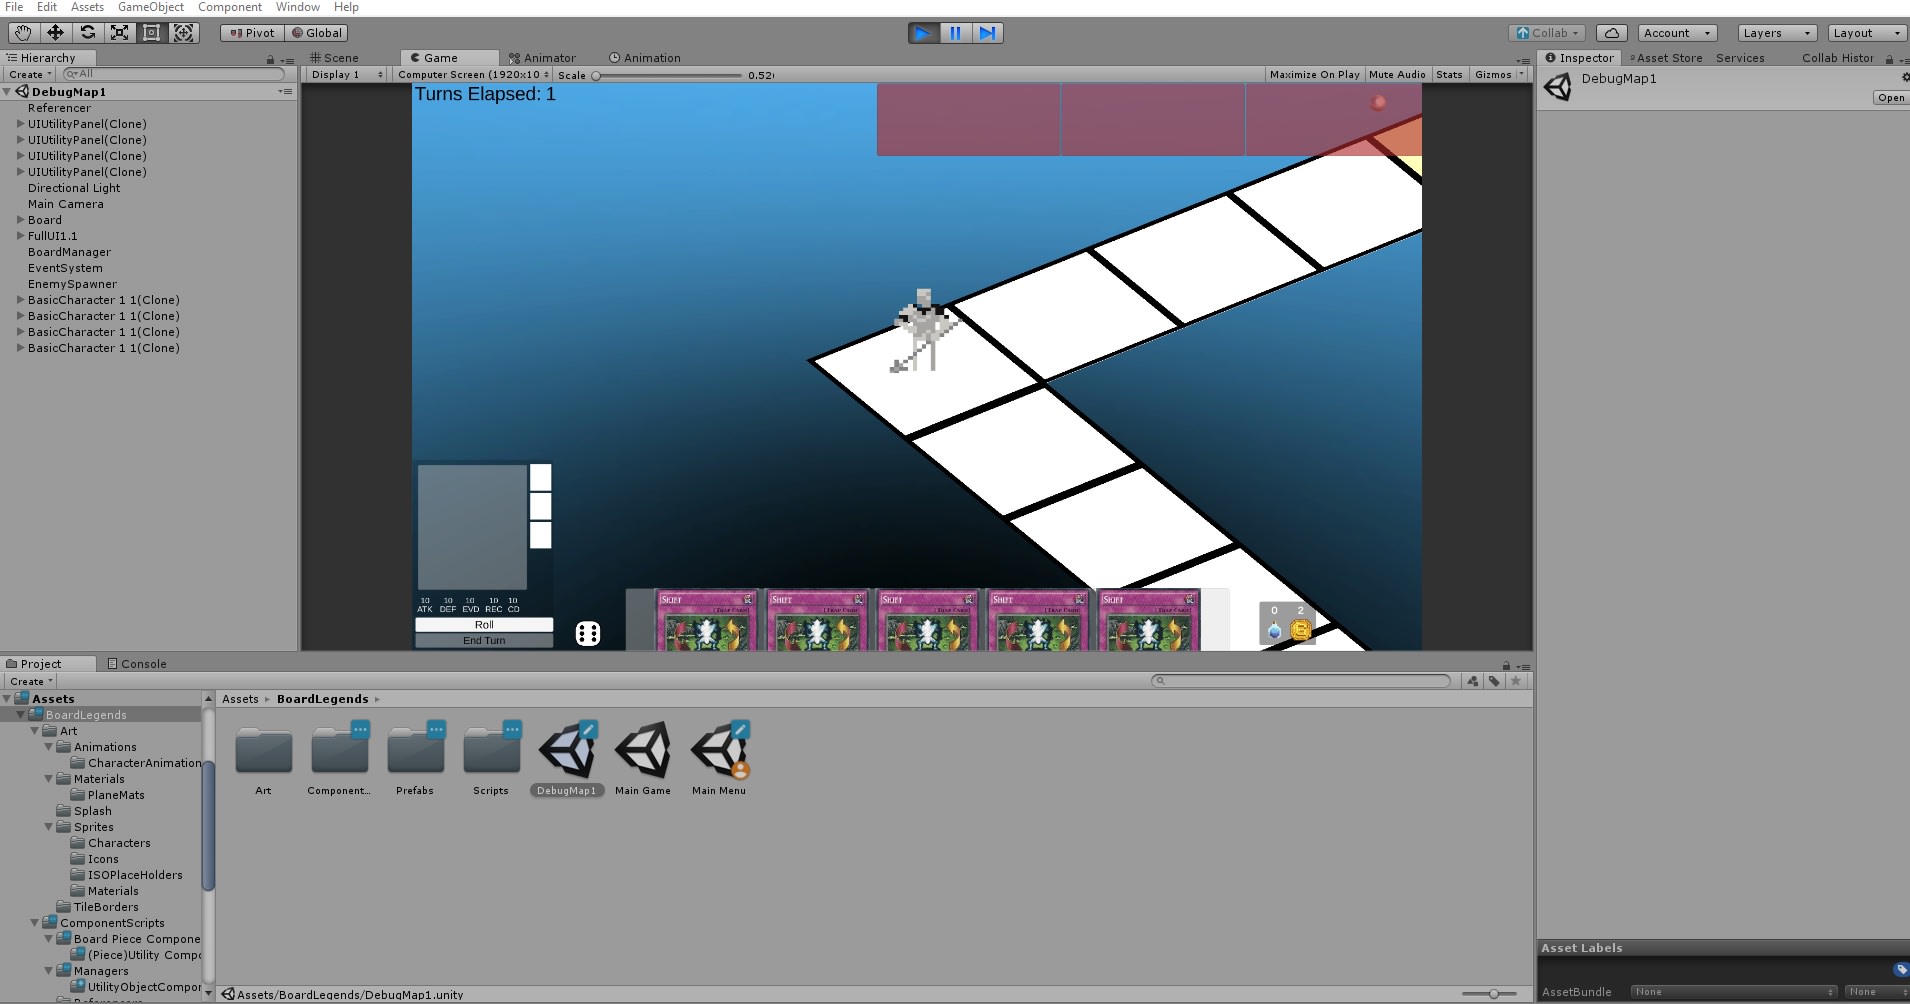Open the Computer Screen resolution dropdown
This screenshot has height=1004, width=1910.
(473, 75)
